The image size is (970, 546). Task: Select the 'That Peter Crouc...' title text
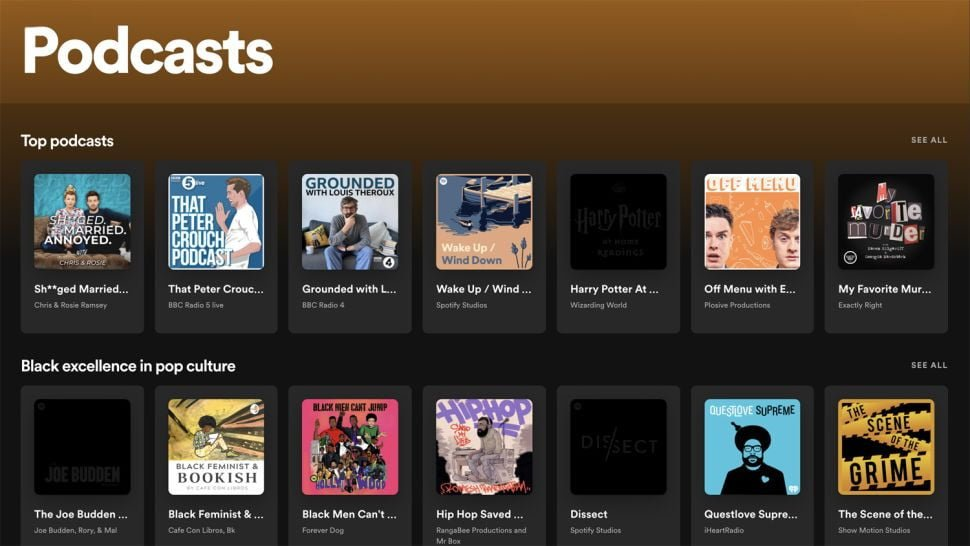[216, 289]
